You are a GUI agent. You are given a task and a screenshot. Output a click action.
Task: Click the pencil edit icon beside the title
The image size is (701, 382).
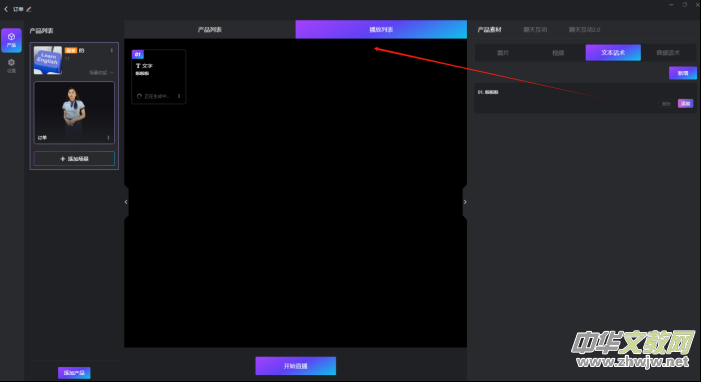click(29, 9)
